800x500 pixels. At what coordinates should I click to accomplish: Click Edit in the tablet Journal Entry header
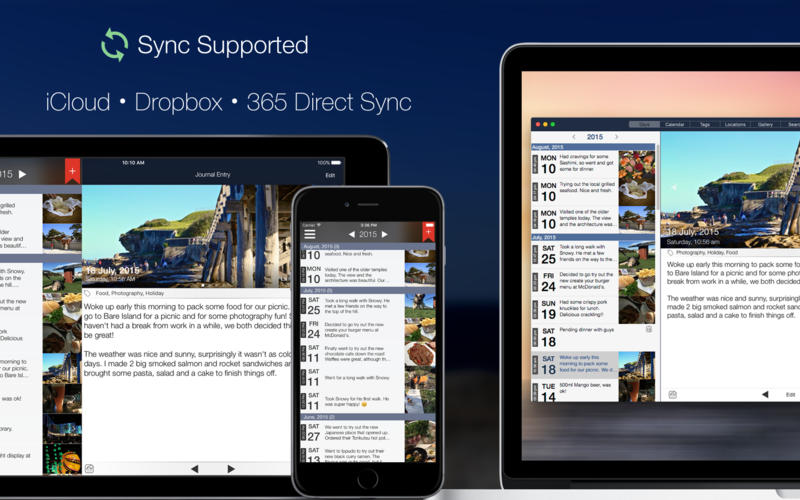pos(330,175)
